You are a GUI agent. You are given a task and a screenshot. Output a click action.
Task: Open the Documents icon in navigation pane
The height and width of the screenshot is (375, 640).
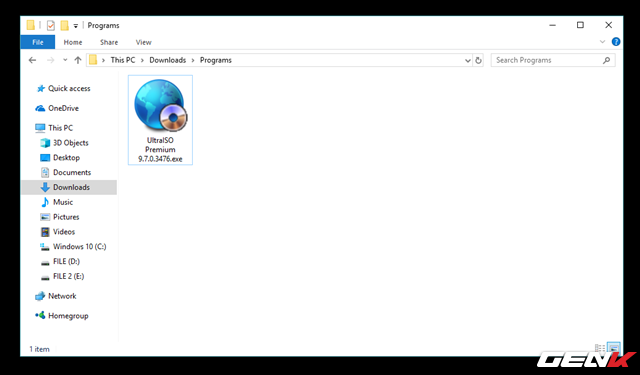(45, 173)
